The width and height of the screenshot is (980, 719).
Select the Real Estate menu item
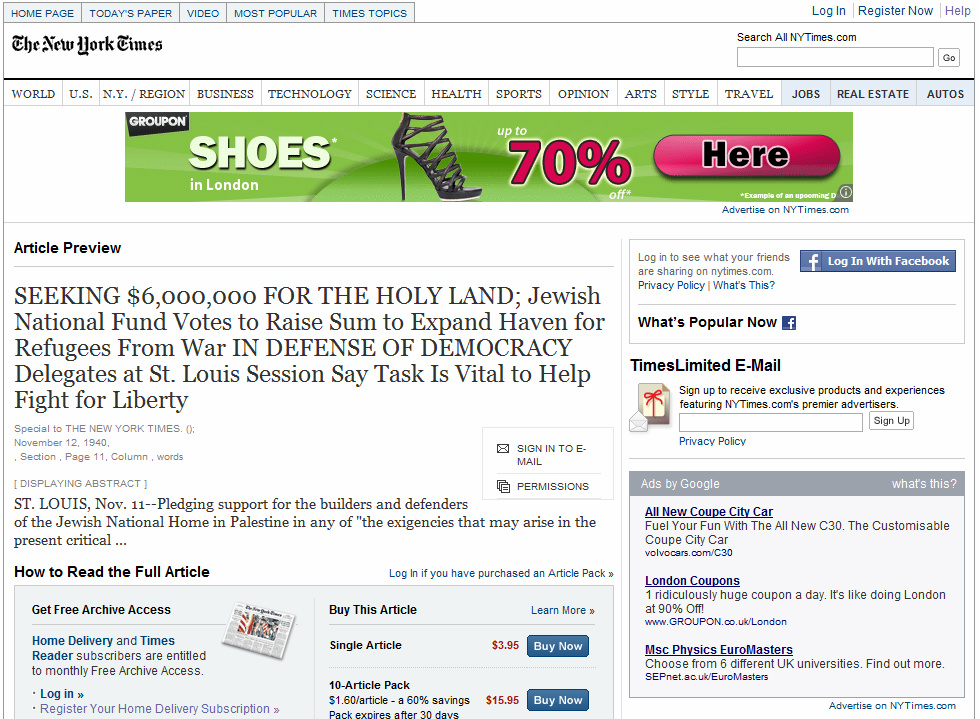click(x=872, y=94)
